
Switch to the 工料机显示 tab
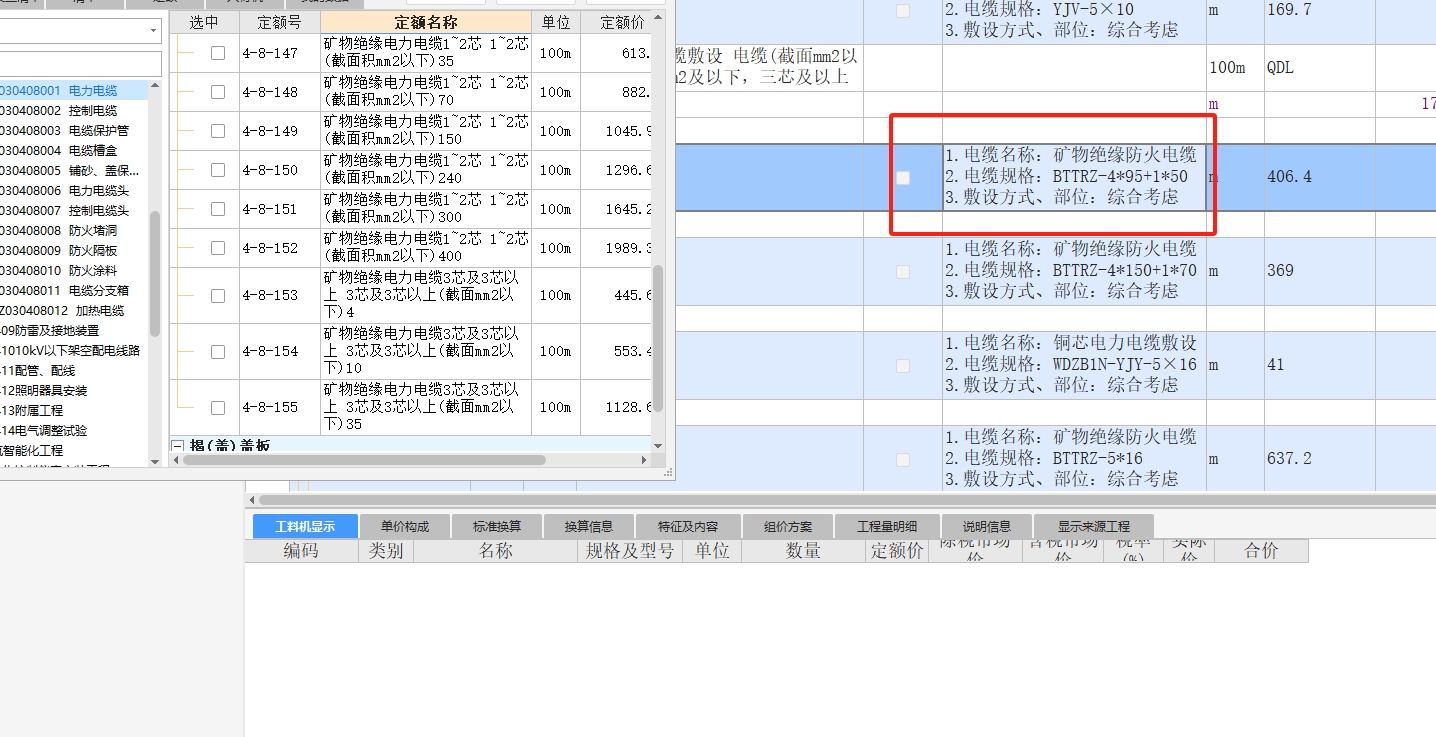click(x=305, y=526)
